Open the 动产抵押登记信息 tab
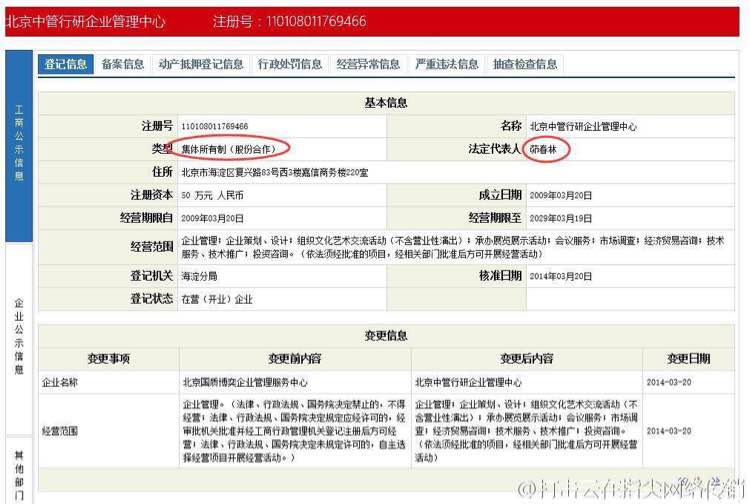750x504 pixels. [x=201, y=64]
